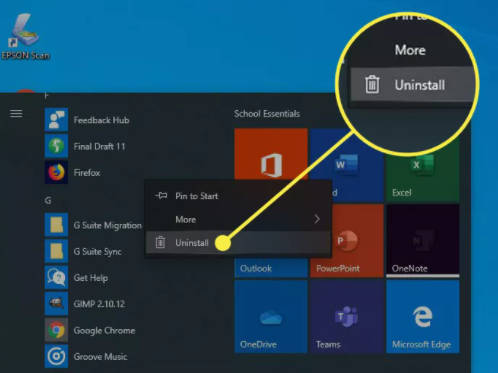Click the Feedback Hub label
This screenshot has height=373, width=498.
(x=101, y=120)
